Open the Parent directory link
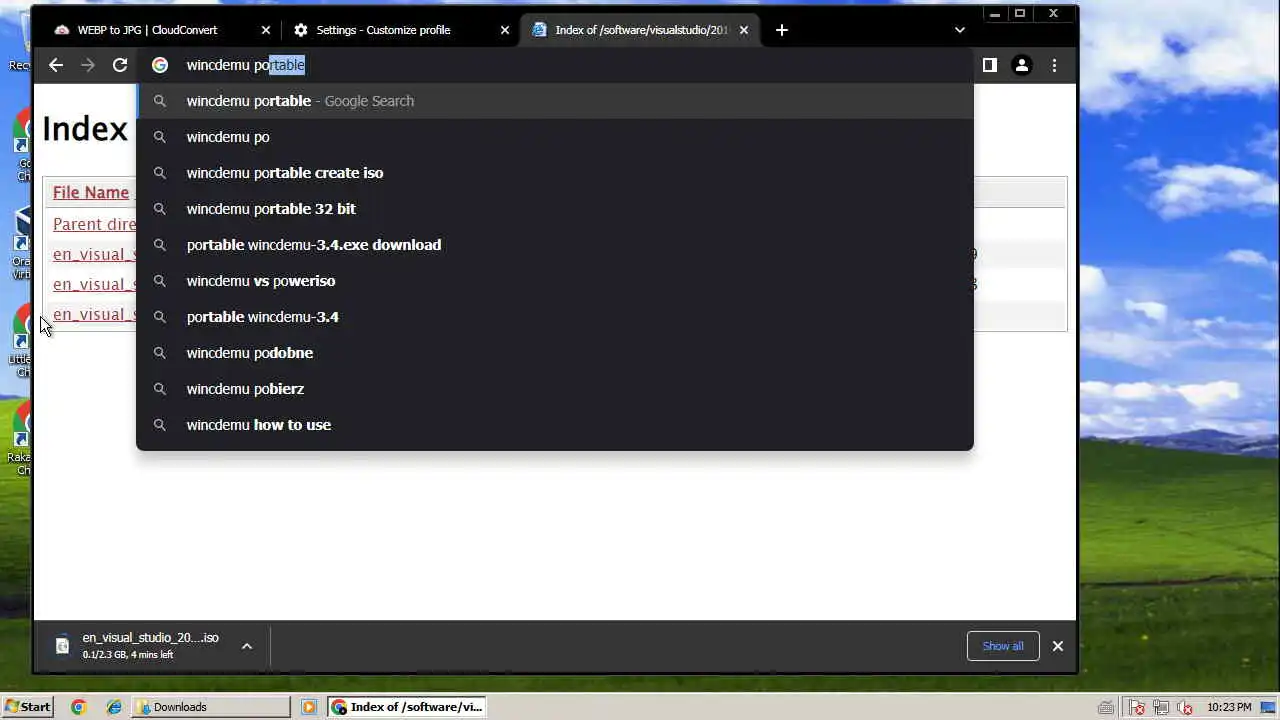The width and height of the screenshot is (1280, 720). pyautogui.click(x=94, y=224)
